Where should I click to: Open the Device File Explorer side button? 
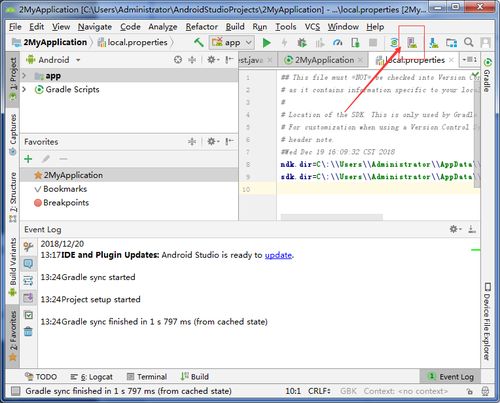[x=487, y=321]
